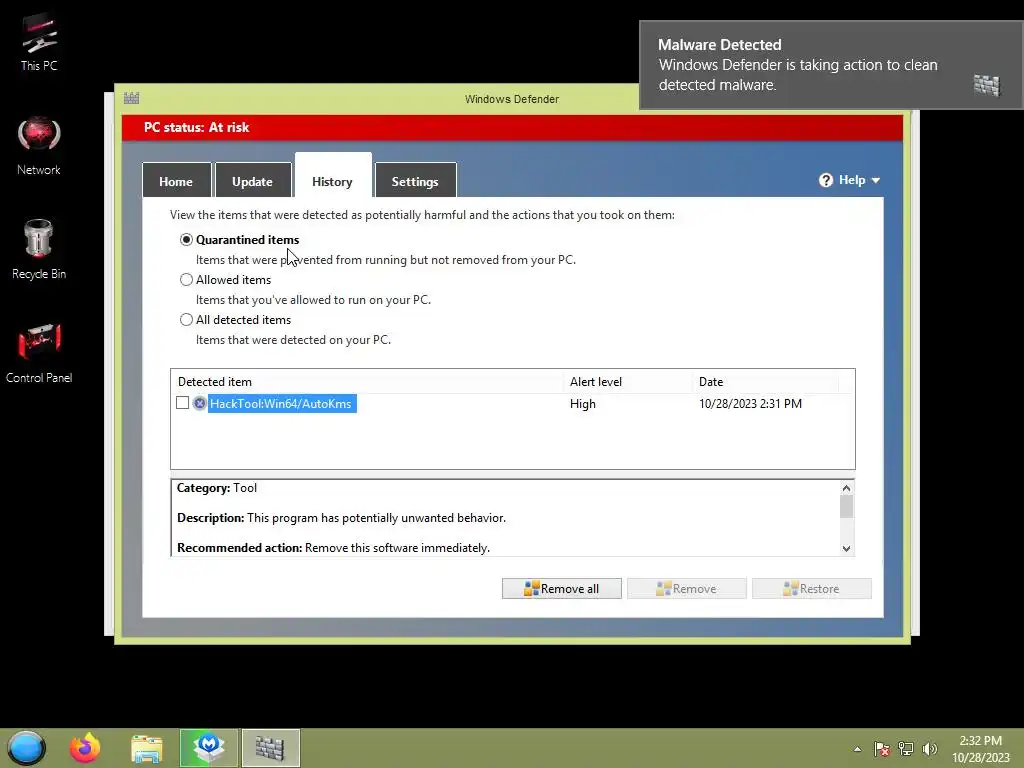
Task: Click the Remove button
Action: pos(686,588)
